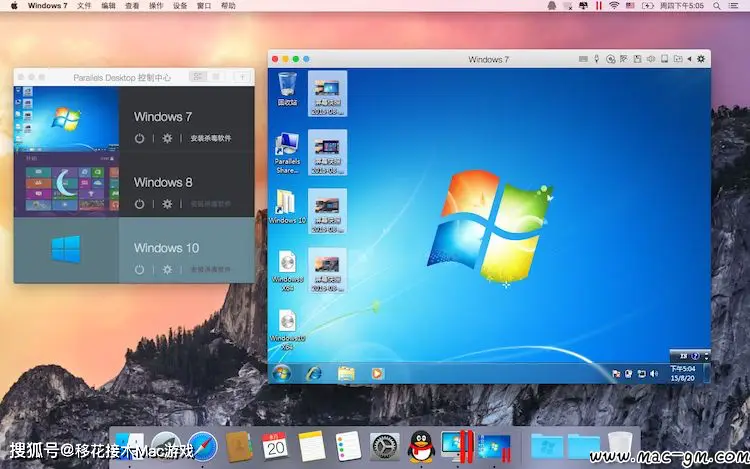This screenshot has width=750, height=469.
Task: Open Windows Media Player from taskbar
Action: (377, 373)
